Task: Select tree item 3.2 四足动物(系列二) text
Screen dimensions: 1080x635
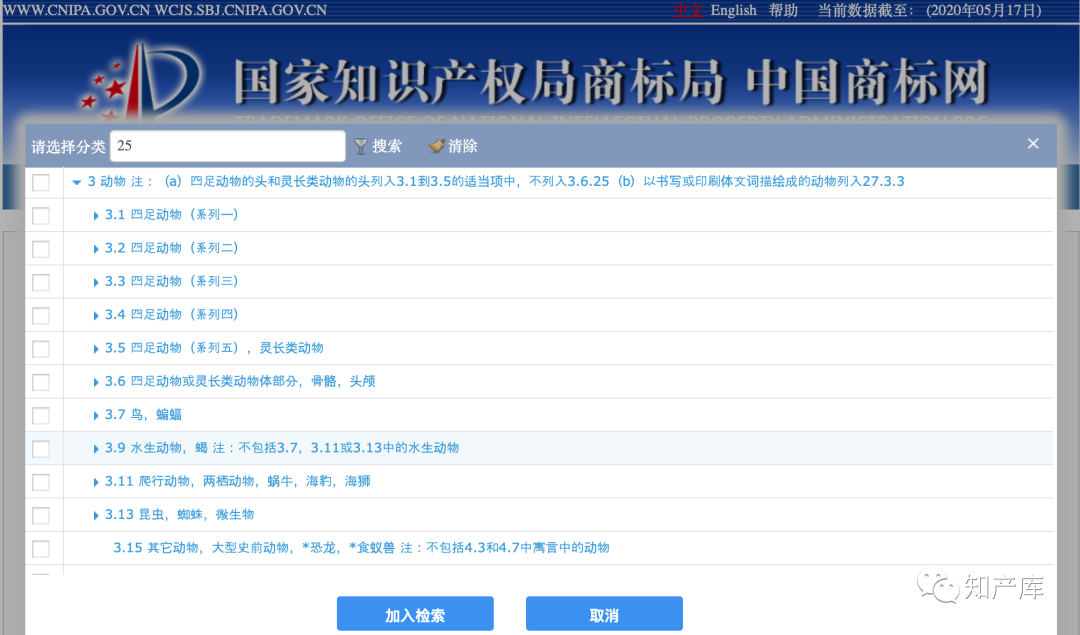Action: pyautogui.click(x=172, y=248)
